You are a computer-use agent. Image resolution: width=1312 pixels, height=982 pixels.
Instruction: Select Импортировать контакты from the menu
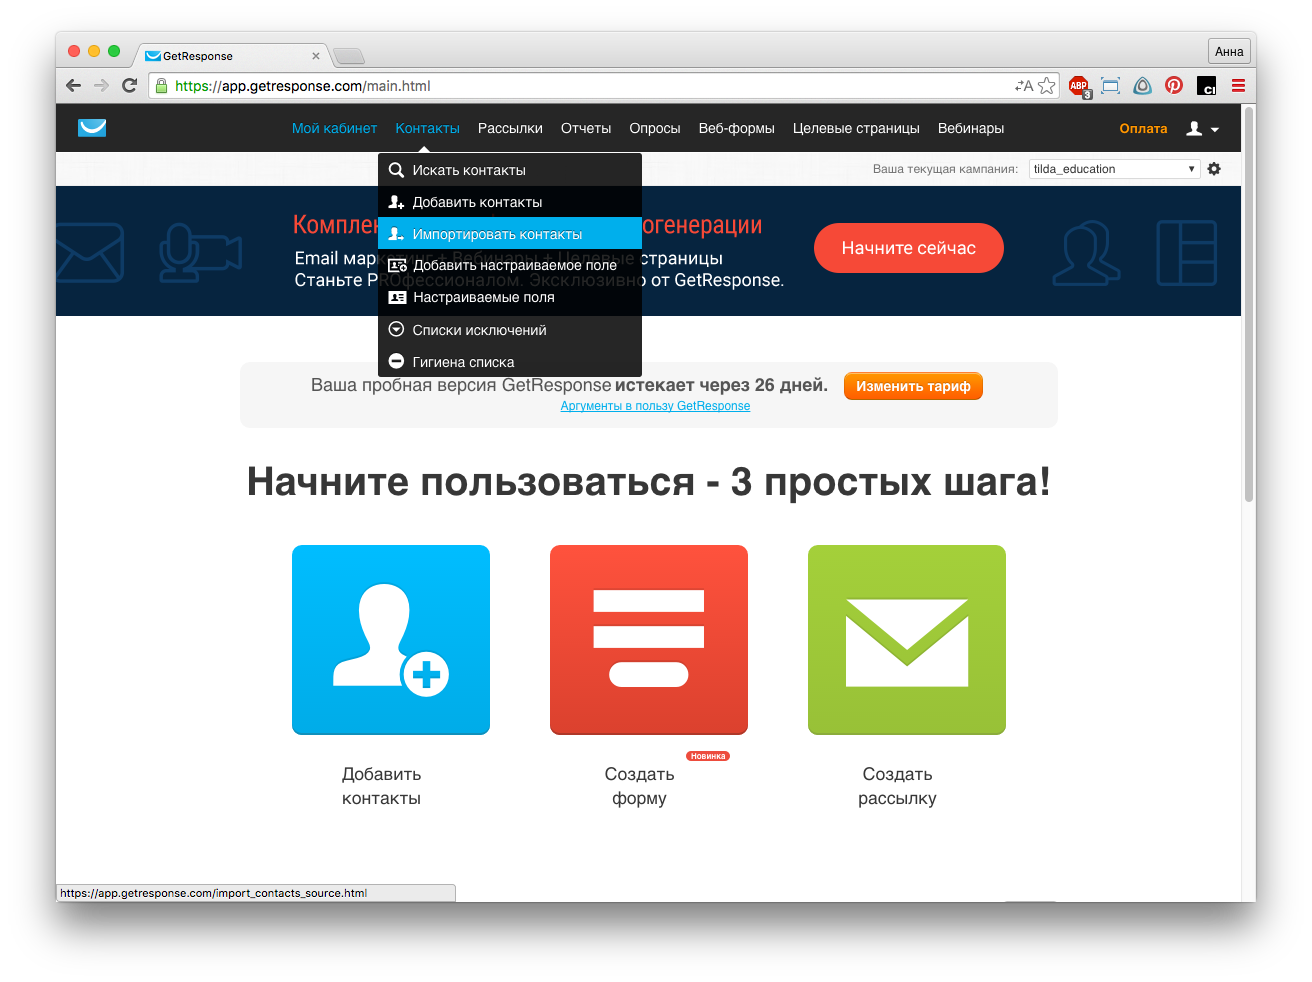tap(497, 234)
